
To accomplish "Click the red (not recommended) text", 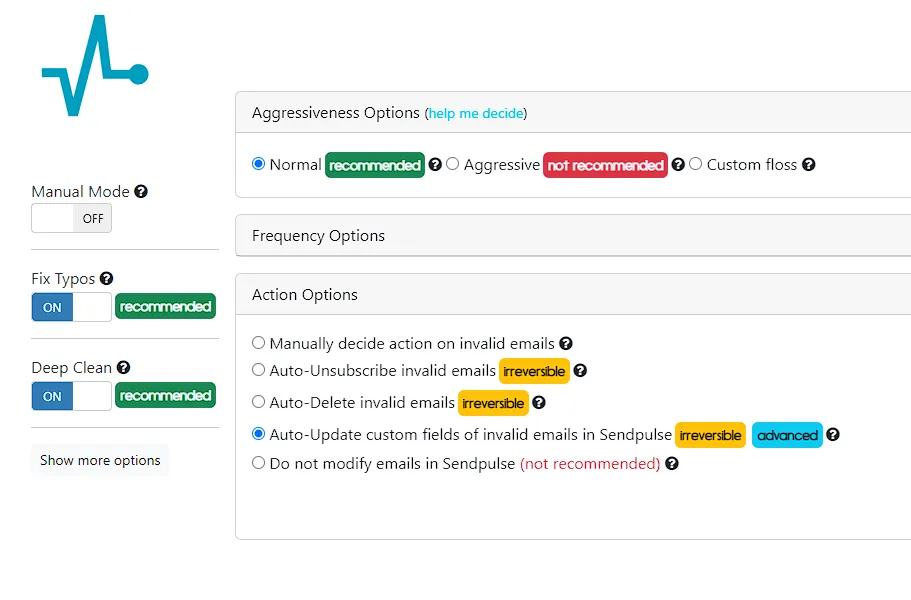I will coord(590,464).
